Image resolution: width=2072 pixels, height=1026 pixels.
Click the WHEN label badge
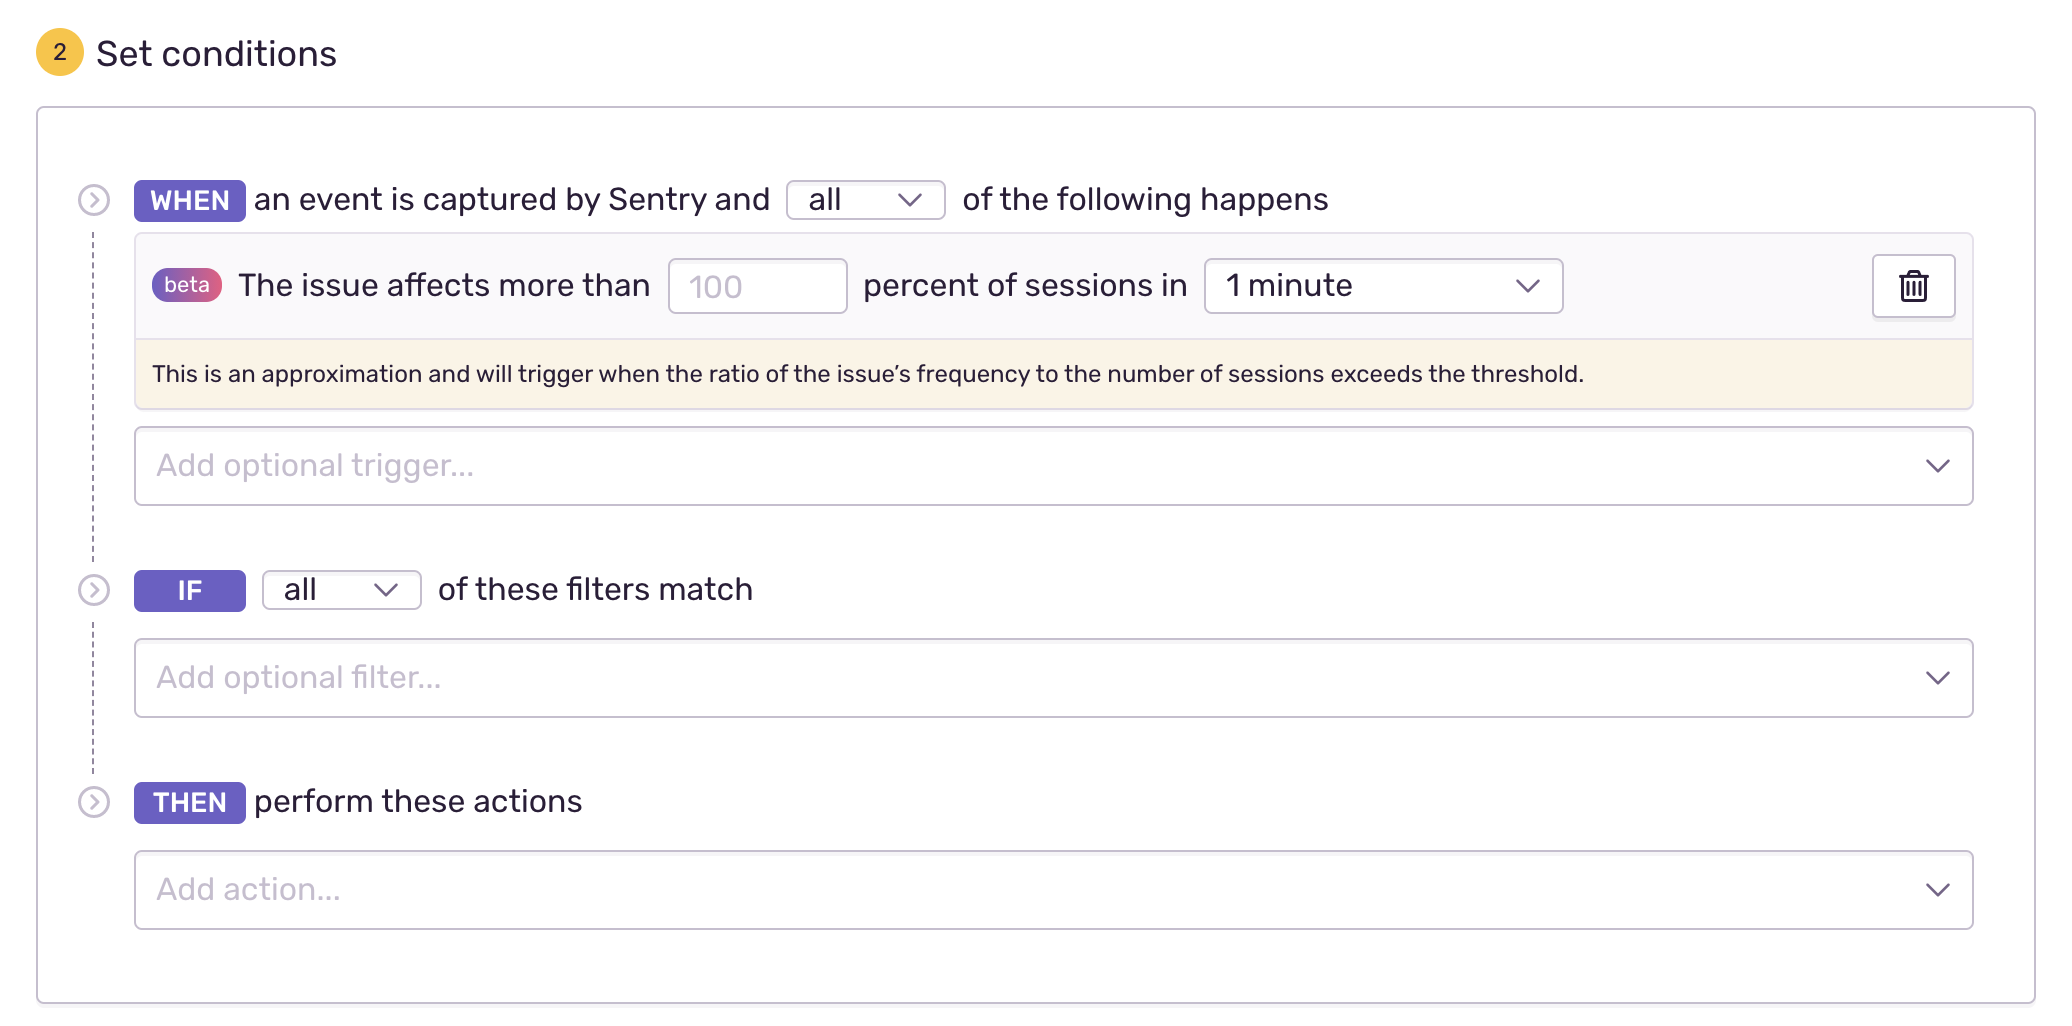coord(190,201)
